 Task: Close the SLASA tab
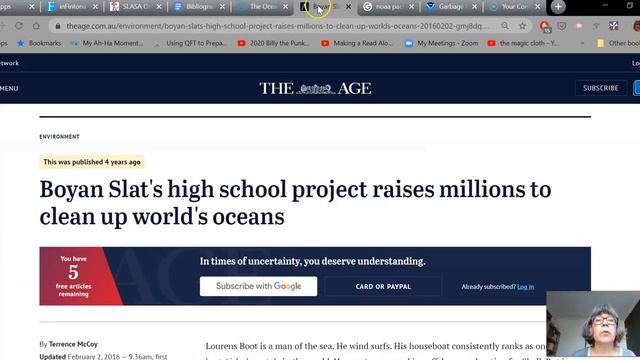coord(159,7)
